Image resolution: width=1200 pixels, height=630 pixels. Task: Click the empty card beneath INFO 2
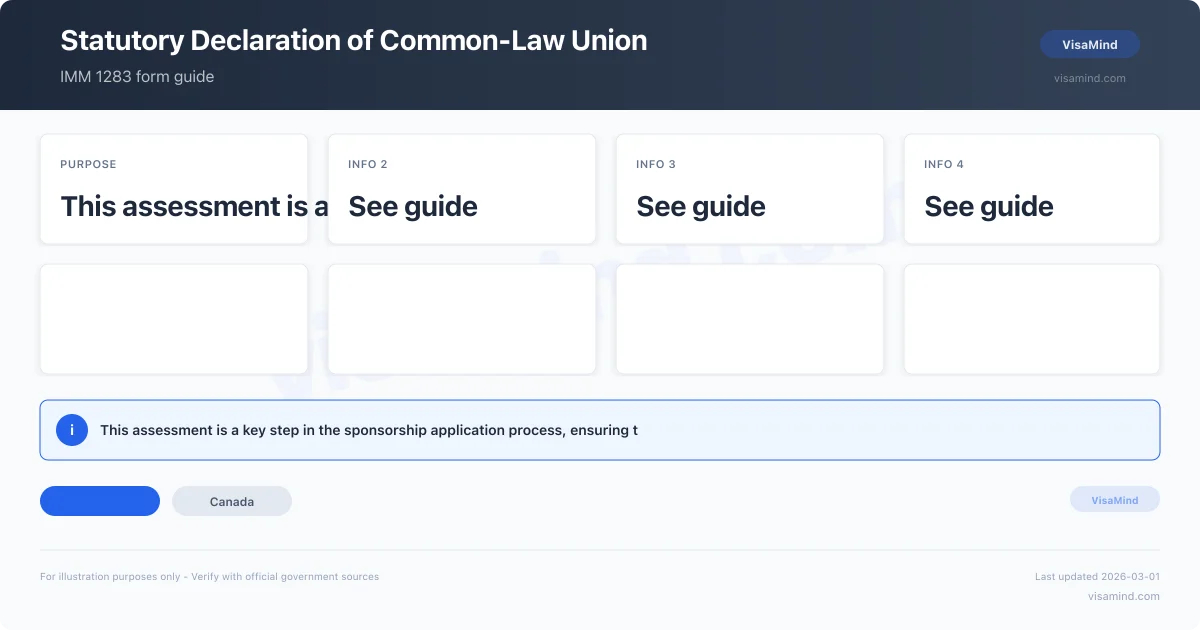point(462,319)
